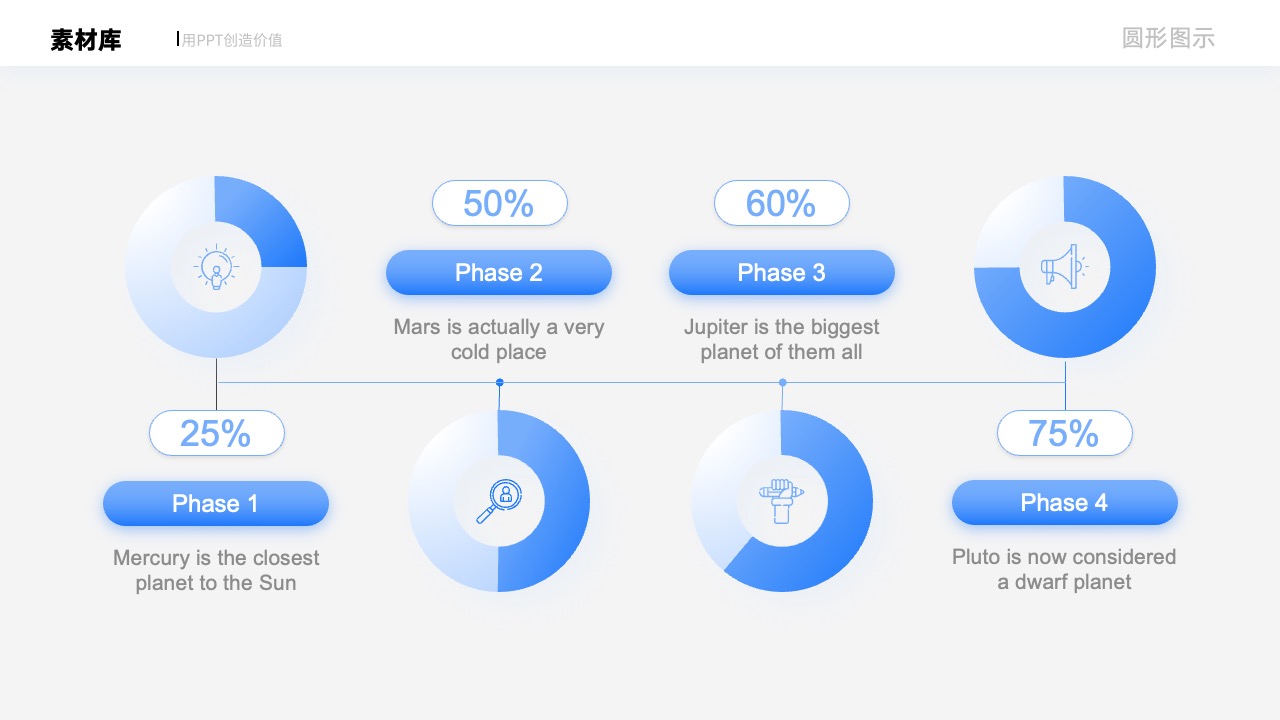Select the magnifying glass icon in Phase 2 donut
This screenshot has width=1280, height=720.
point(499,501)
